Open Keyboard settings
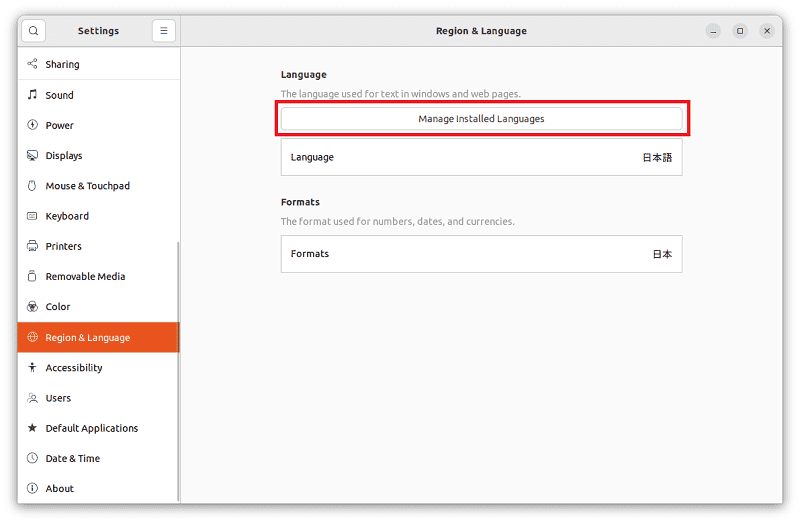 pyautogui.click(x=98, y=216)
